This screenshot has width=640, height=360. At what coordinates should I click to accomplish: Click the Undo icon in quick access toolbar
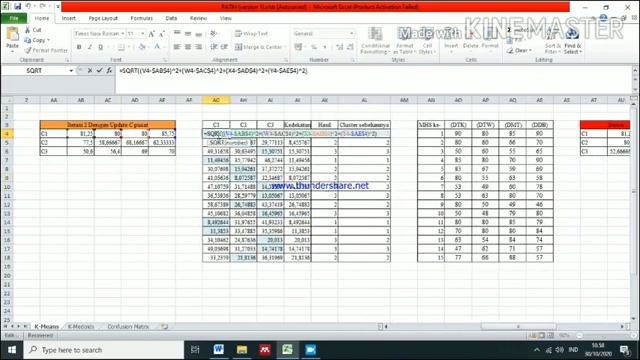28,7
